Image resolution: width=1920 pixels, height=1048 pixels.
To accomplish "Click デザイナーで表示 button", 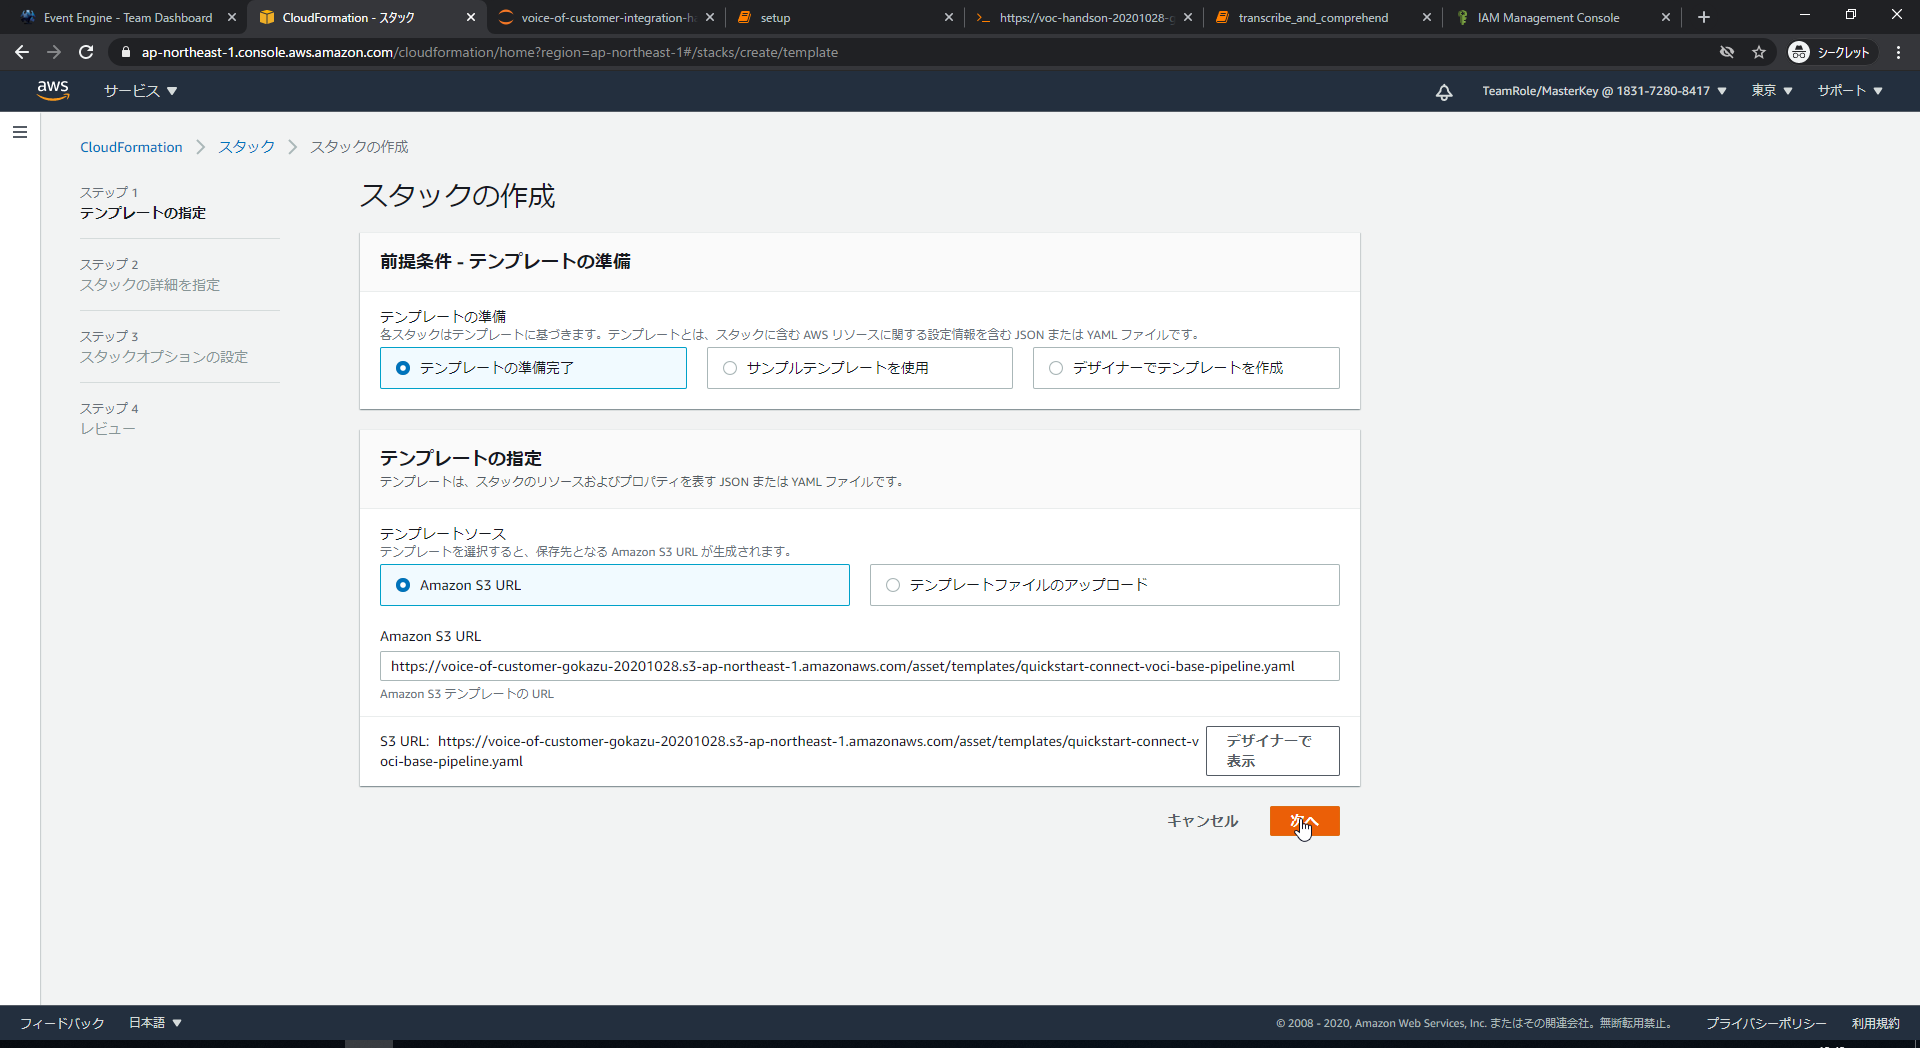I will (1272, 751).
